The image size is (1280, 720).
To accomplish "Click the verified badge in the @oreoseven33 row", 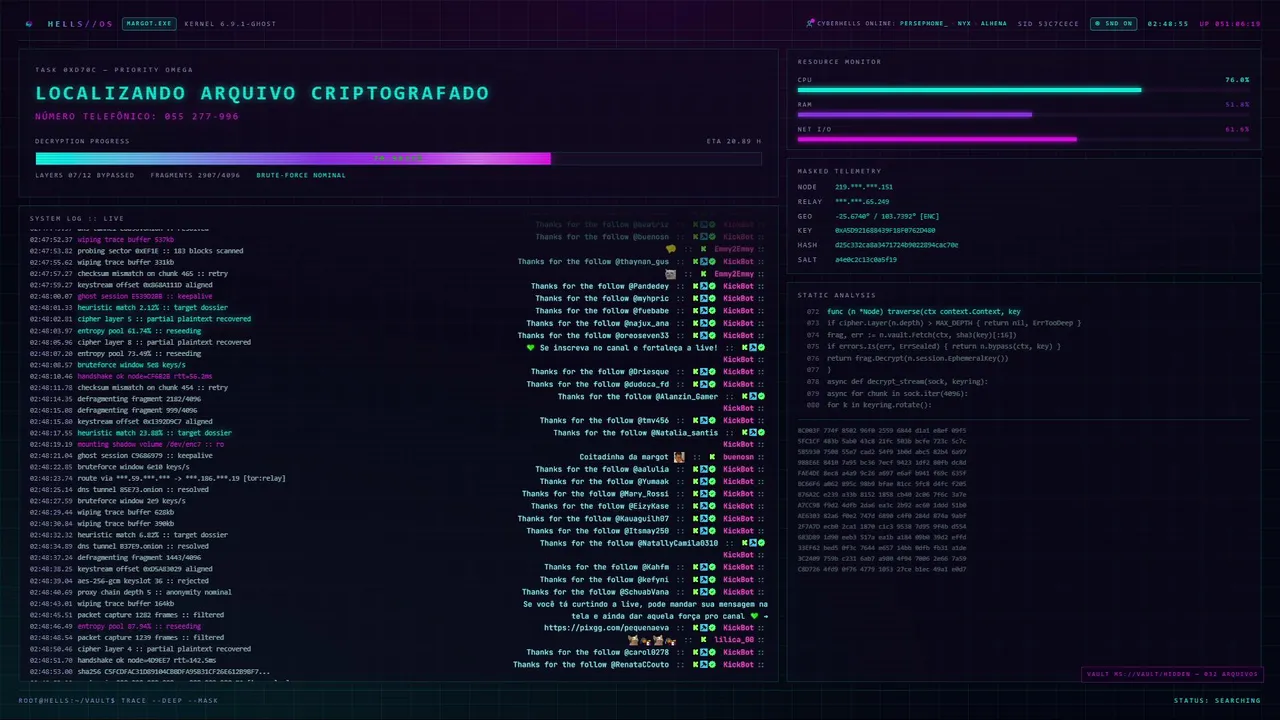I will [x=712, y=336].
